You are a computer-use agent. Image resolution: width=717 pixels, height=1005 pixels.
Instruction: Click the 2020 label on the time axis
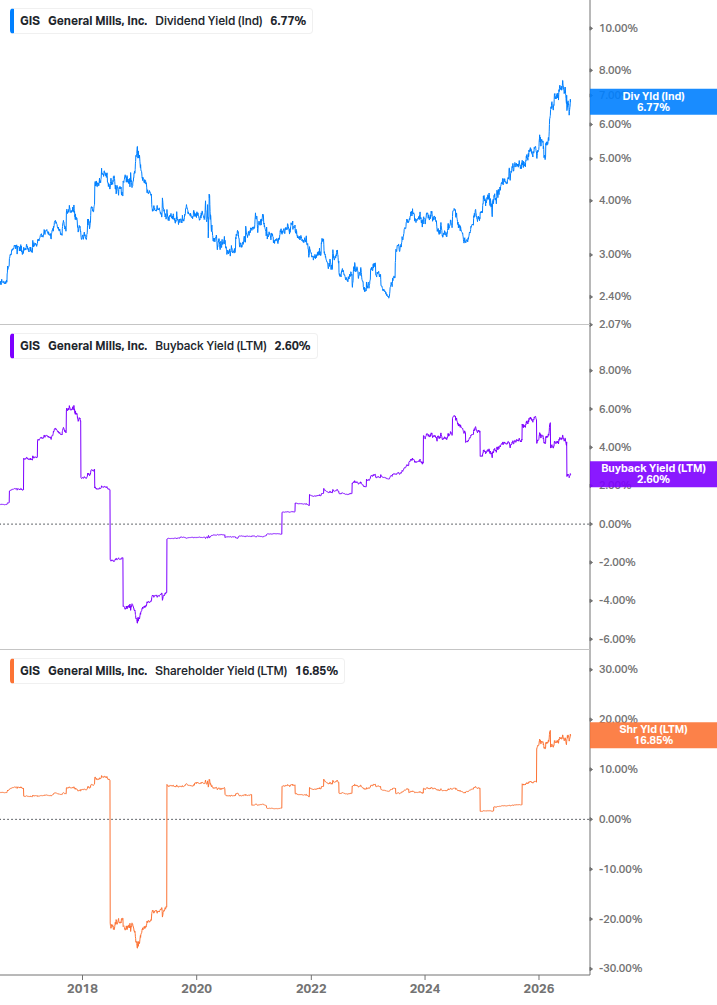pyautogui.click(x=197, y=988)
